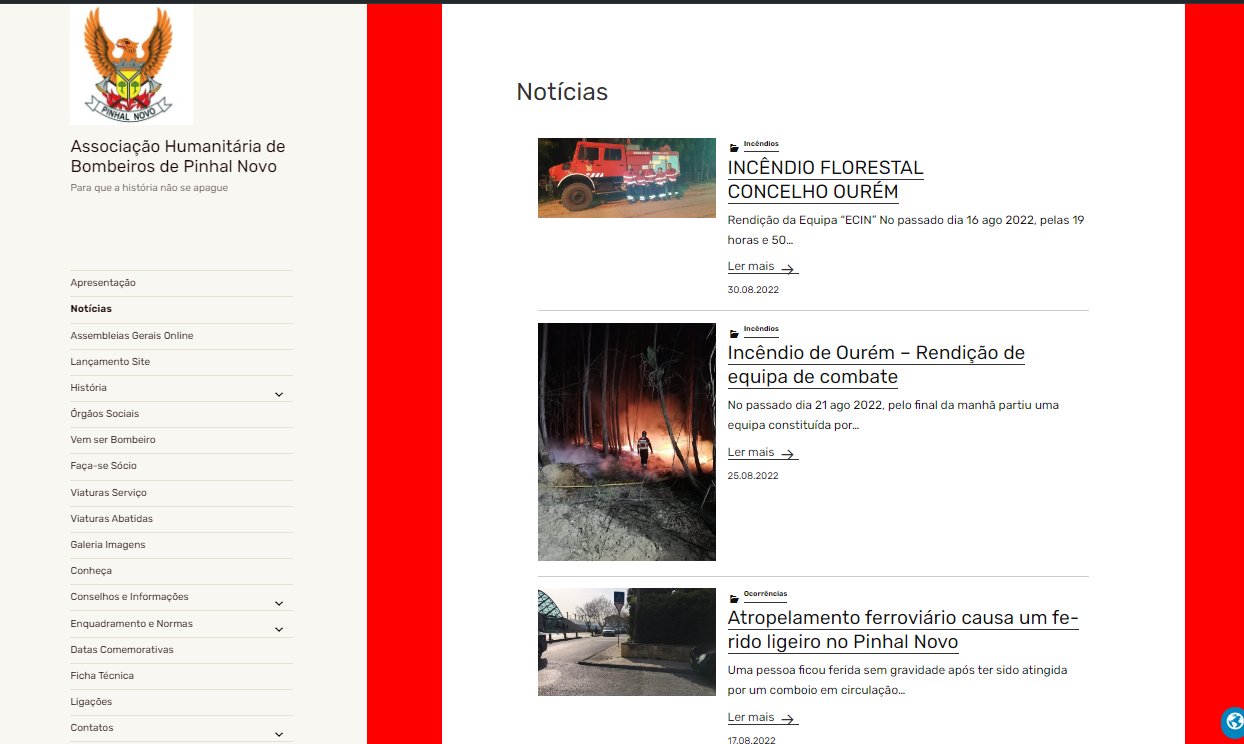This screenshot has width=1244, height=744.
Task: Expand the História submenu chevron
Action: click(279, 394)
